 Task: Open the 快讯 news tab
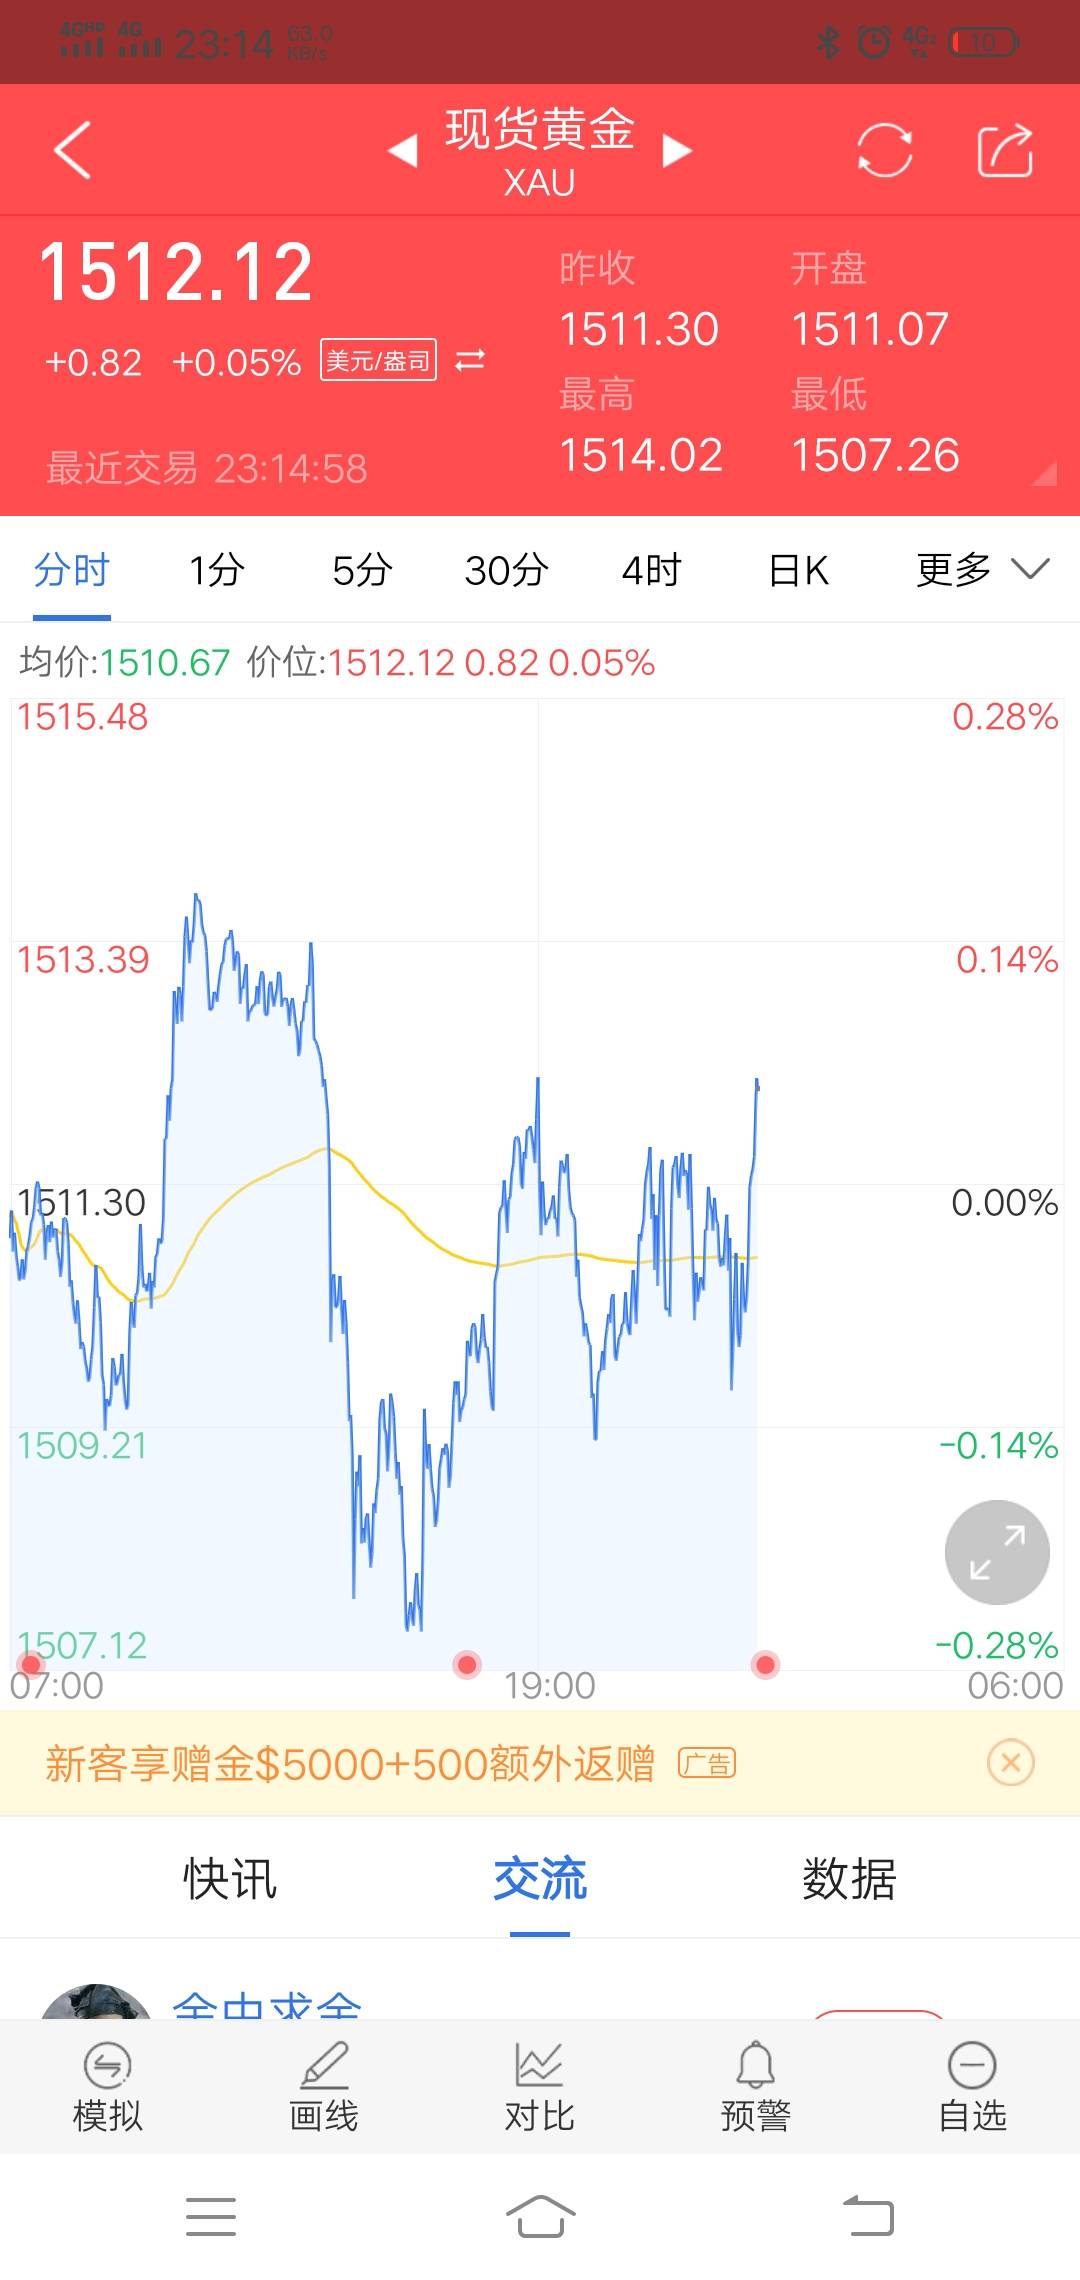point(230,1878)
